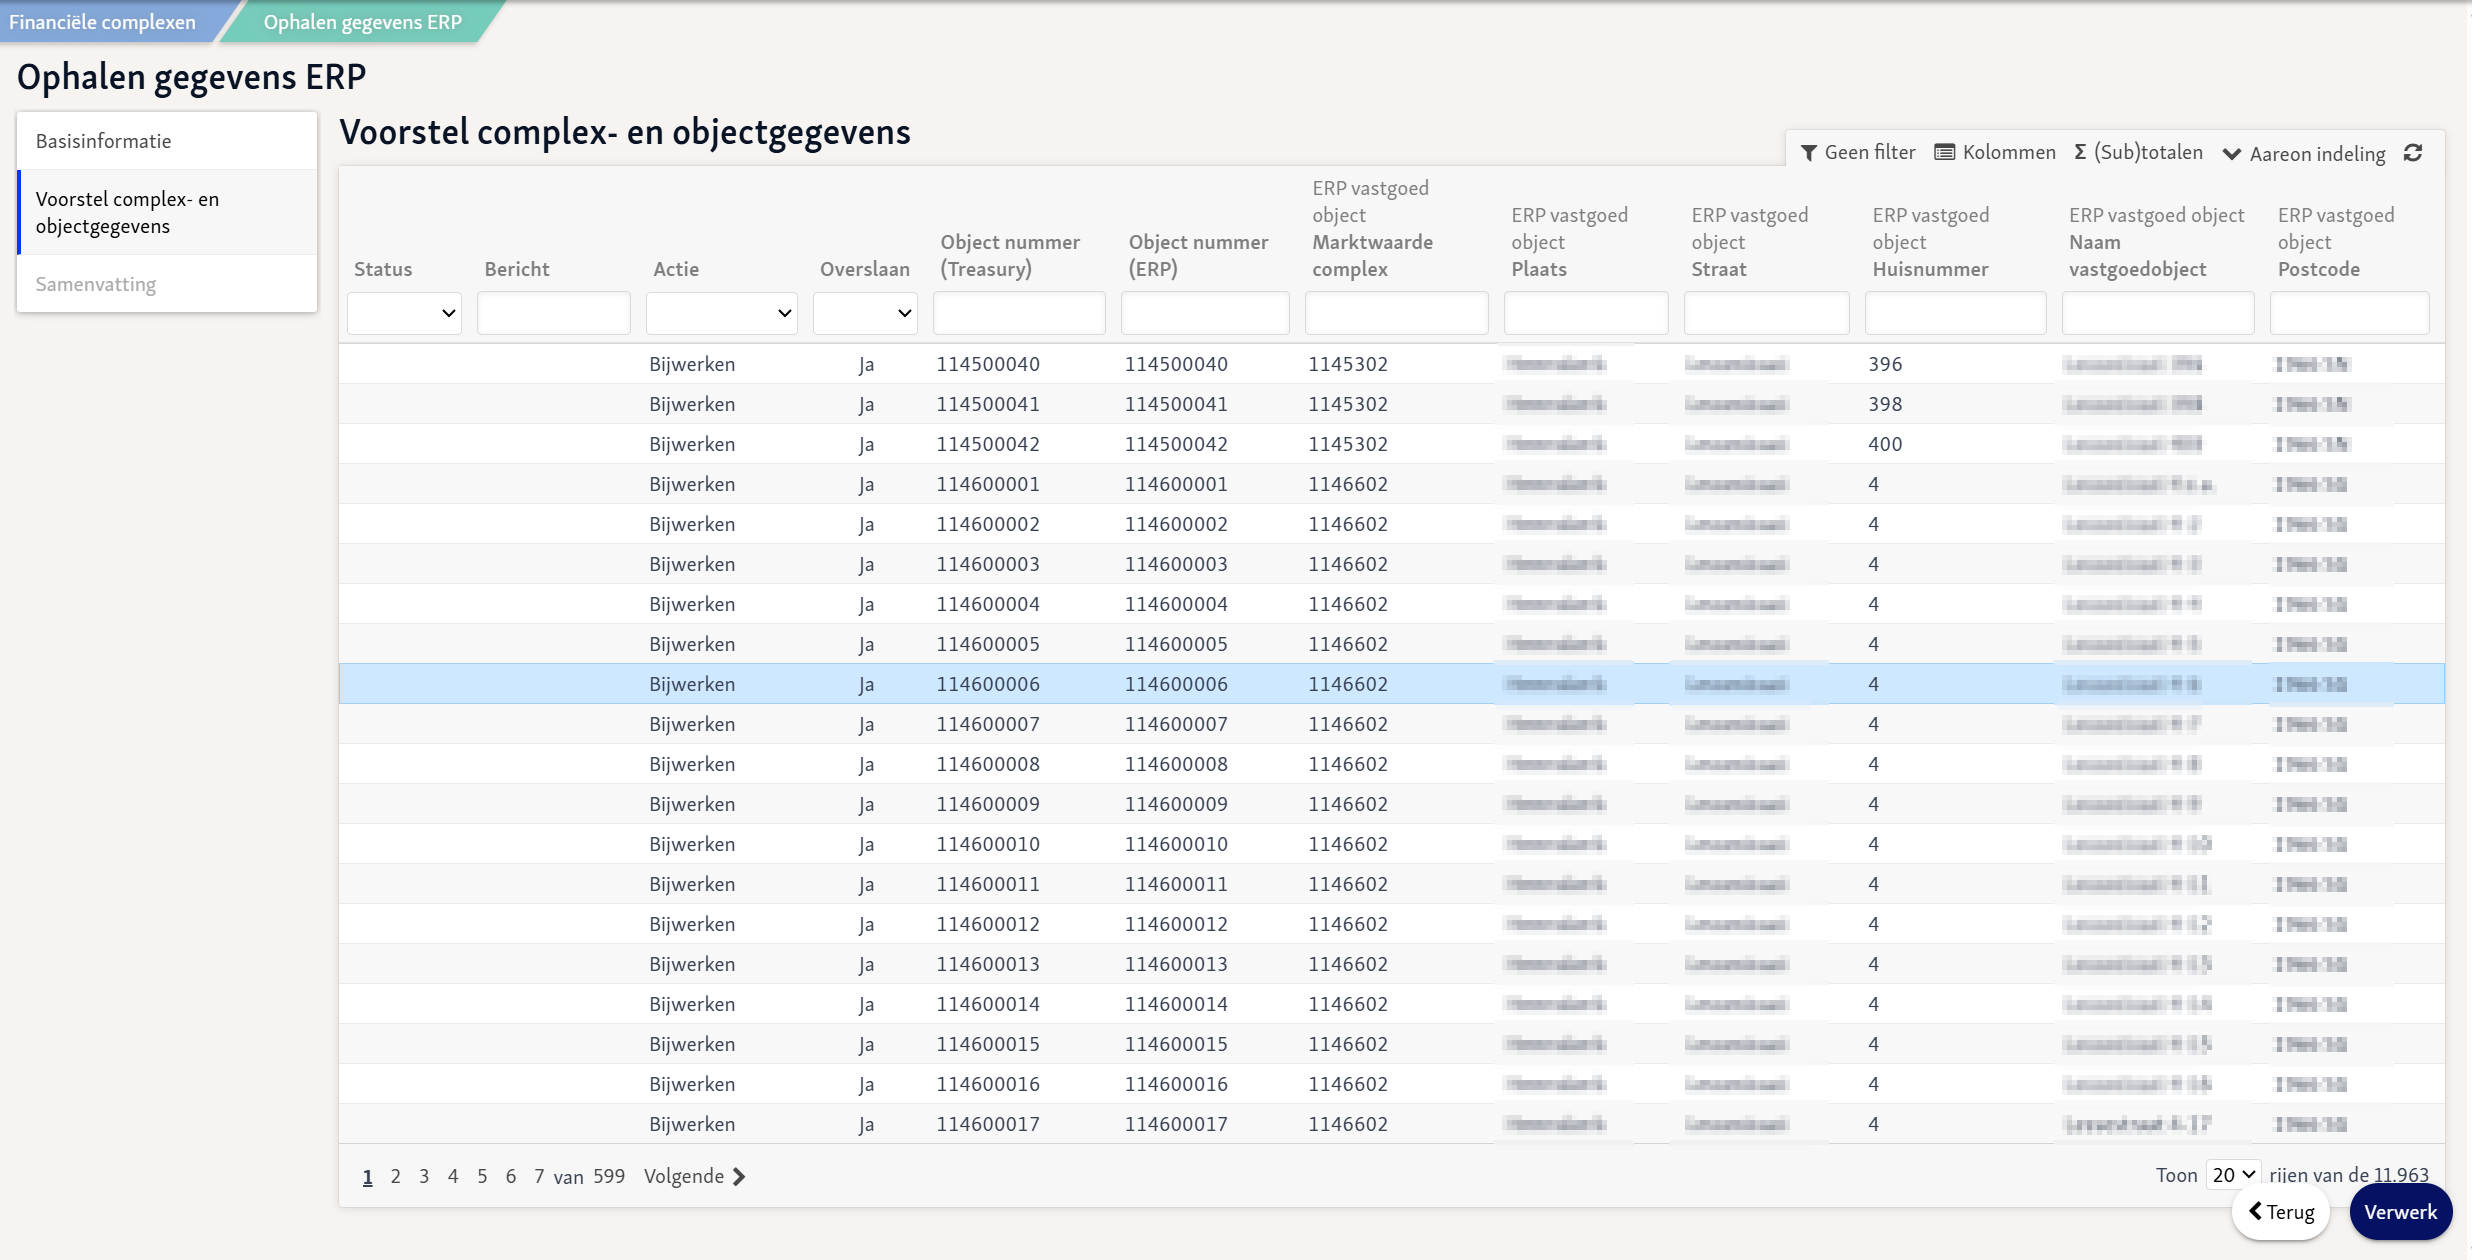Screen dimensions: 2472x1260
Task: Go to page 5 of results
Action: pos(482,1176)
